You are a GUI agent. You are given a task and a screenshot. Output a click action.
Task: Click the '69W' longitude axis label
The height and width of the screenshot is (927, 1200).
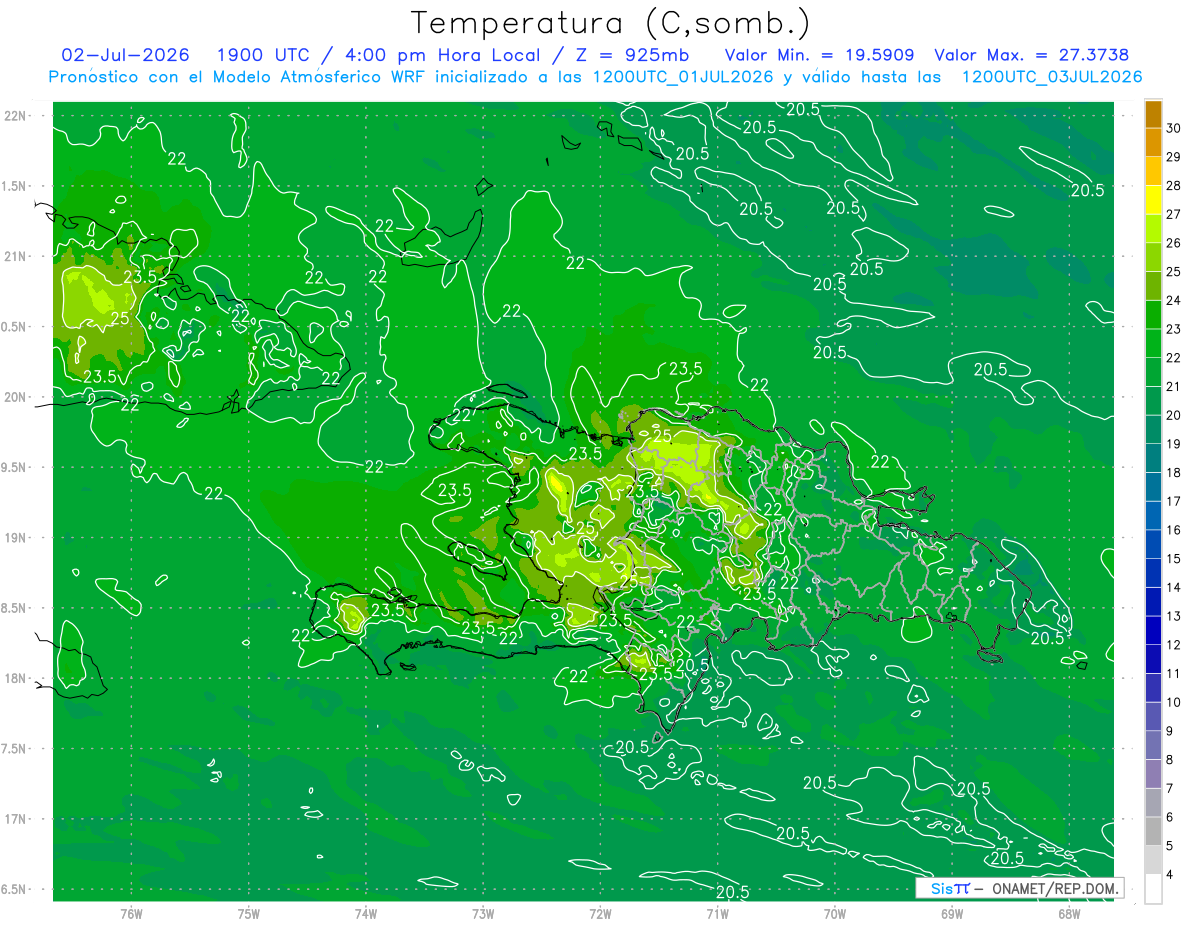pos(951,914)
